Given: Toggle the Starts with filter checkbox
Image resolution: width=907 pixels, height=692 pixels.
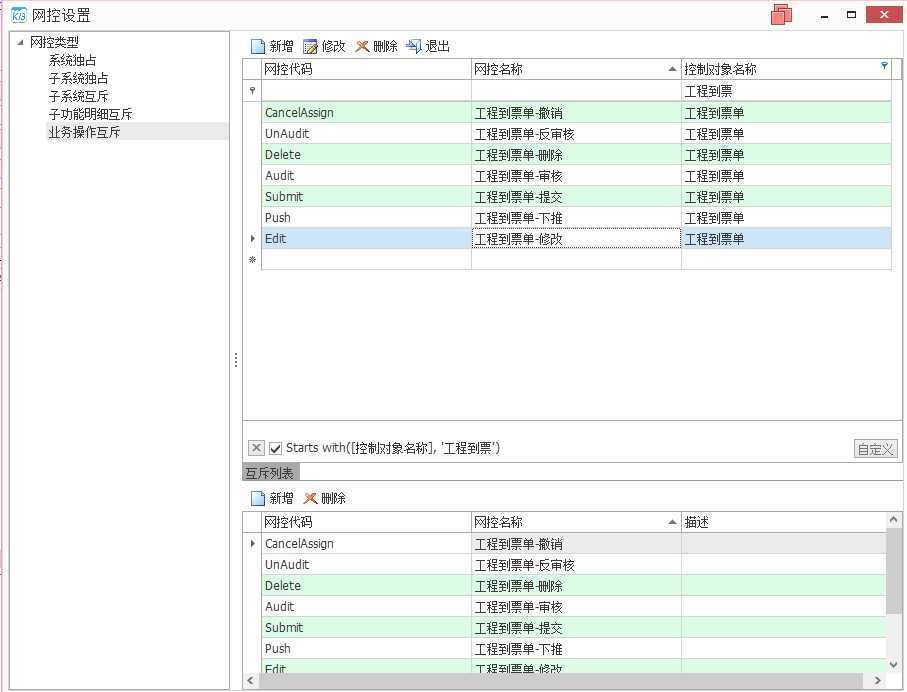Looking at the screenshot, I should tap(275, 448).
